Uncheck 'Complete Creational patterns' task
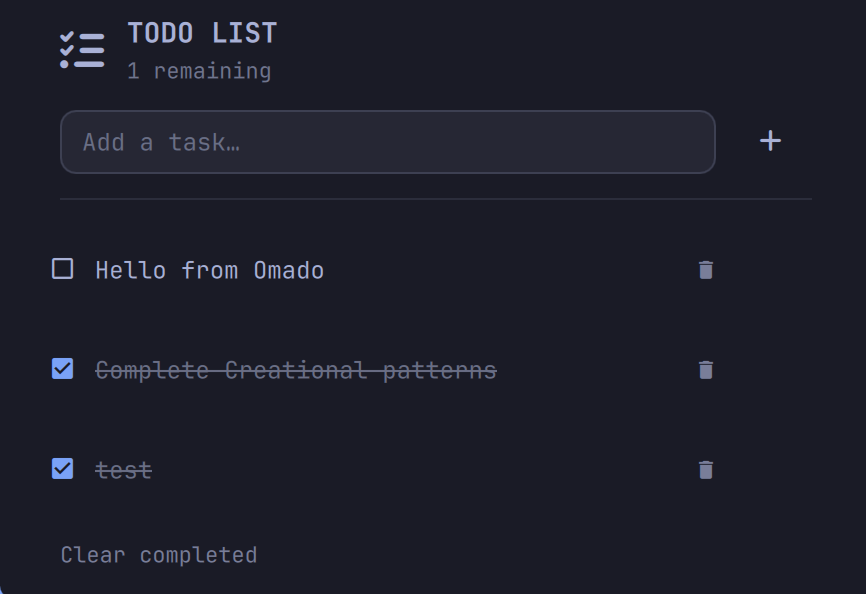The height and width of the screenshot is (594, 866). click(62, 369)
